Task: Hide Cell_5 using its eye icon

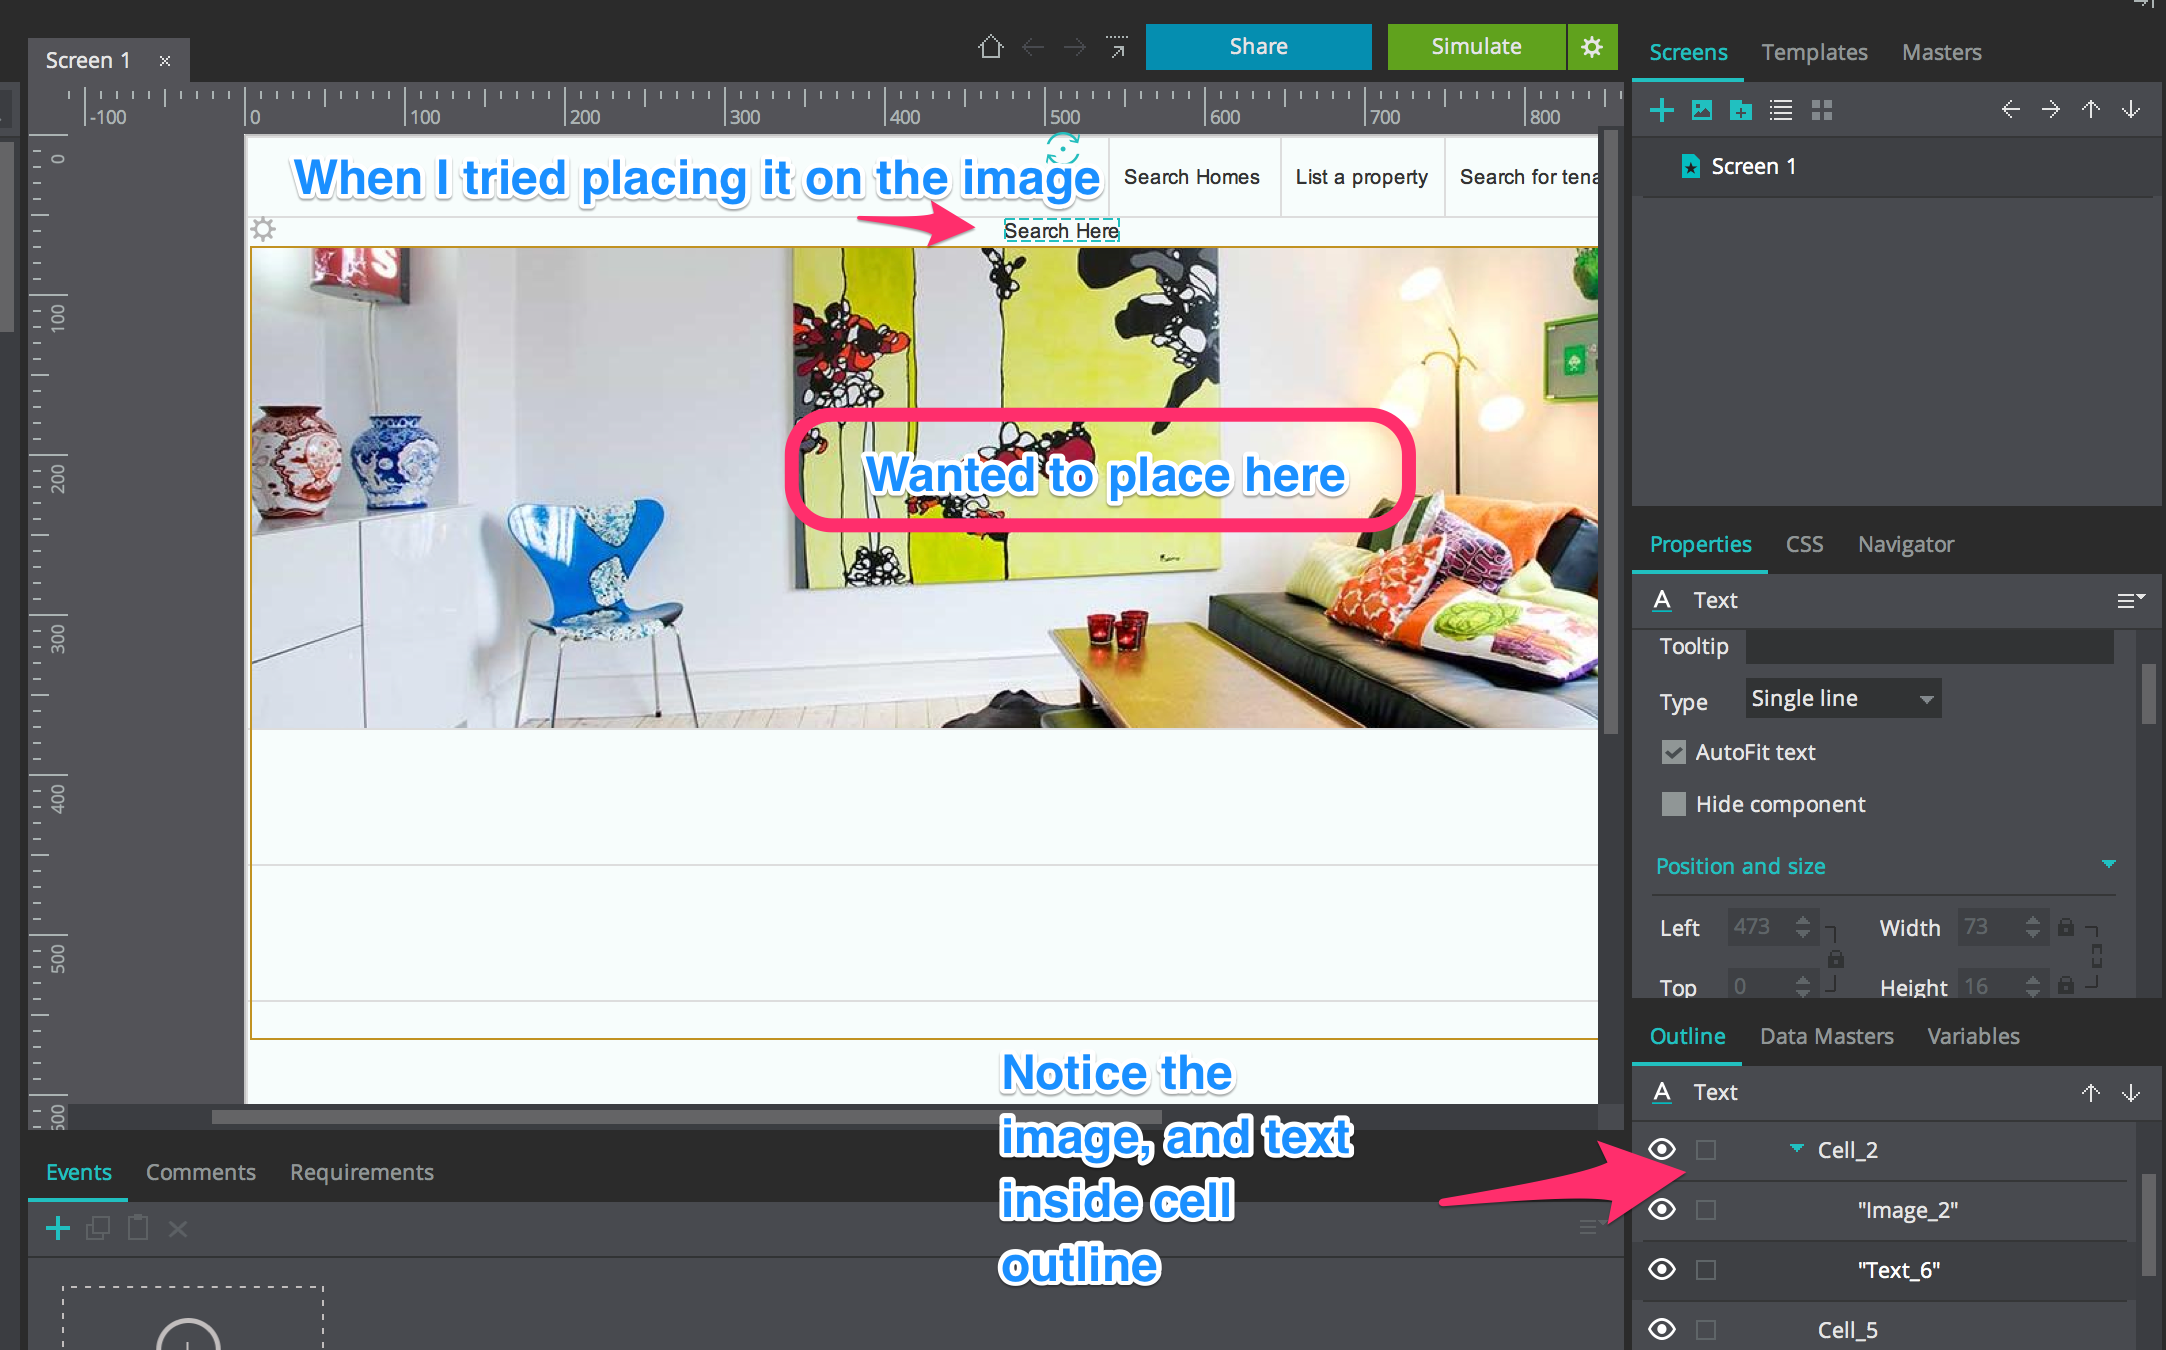Action: tap(1662, 1330)
